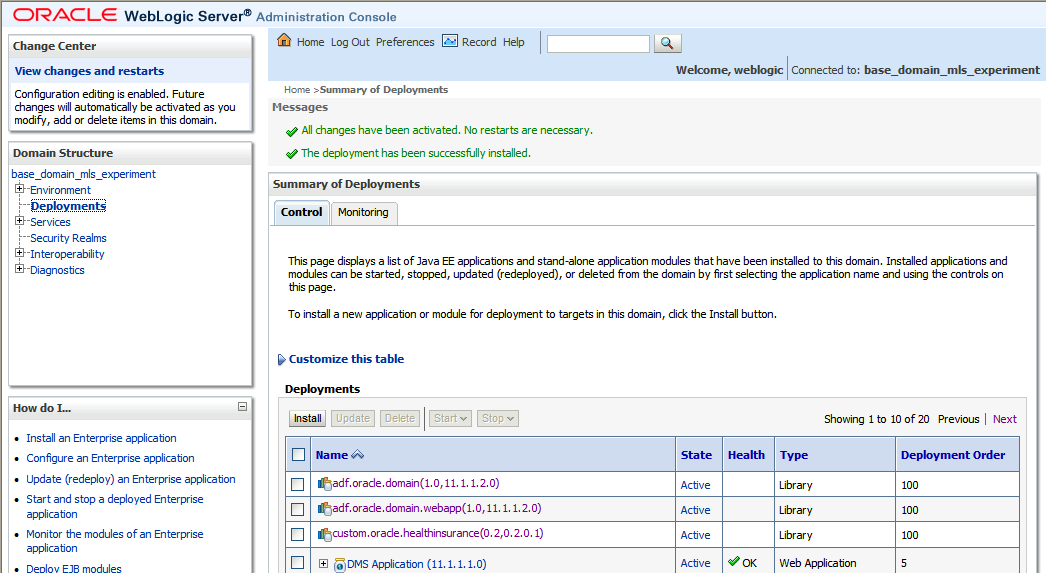The width and height of the screenshot is (1046, 573).
Task: Click Environment in Domain Structure
Action: click(60, 190)
